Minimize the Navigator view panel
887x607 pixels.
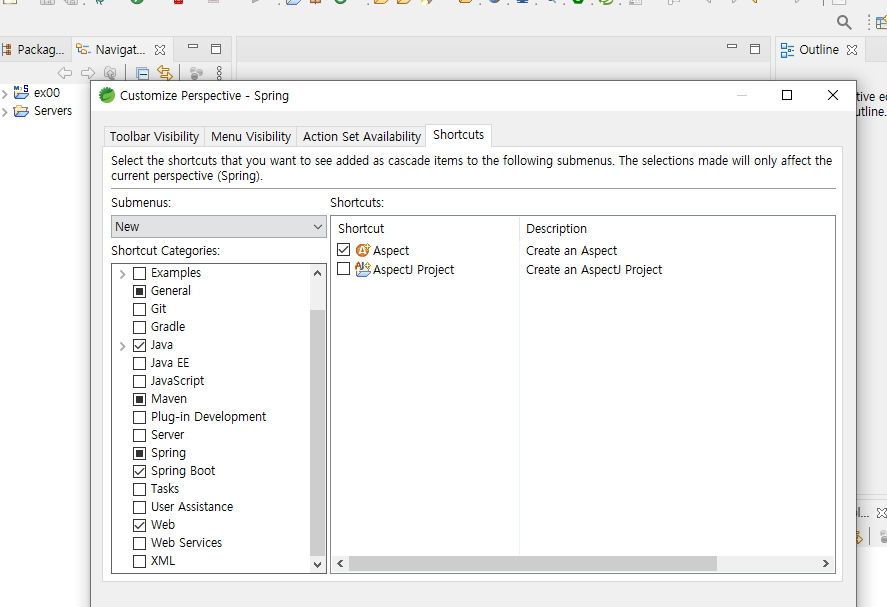click(x=193, y=48)
